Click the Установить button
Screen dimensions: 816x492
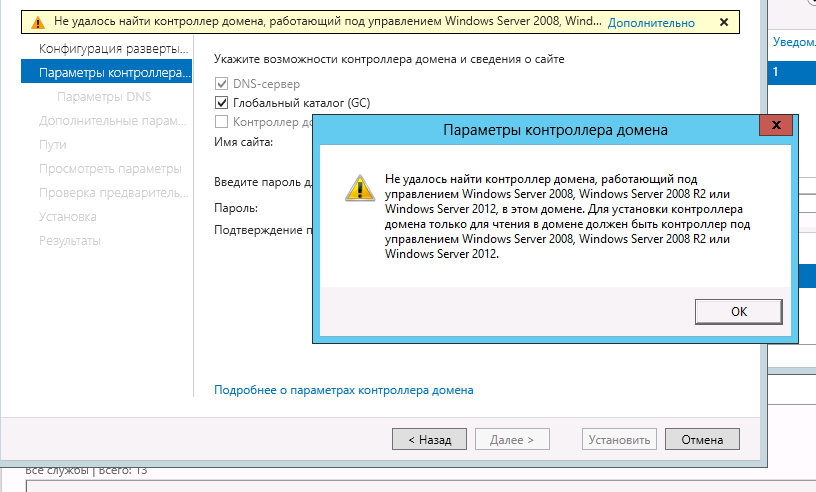pos(619,439)
